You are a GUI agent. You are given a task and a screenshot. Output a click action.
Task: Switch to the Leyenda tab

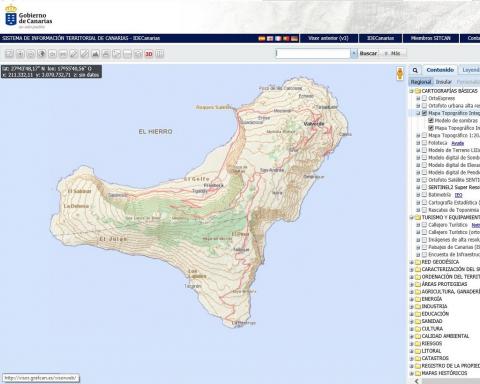[471, 70]
